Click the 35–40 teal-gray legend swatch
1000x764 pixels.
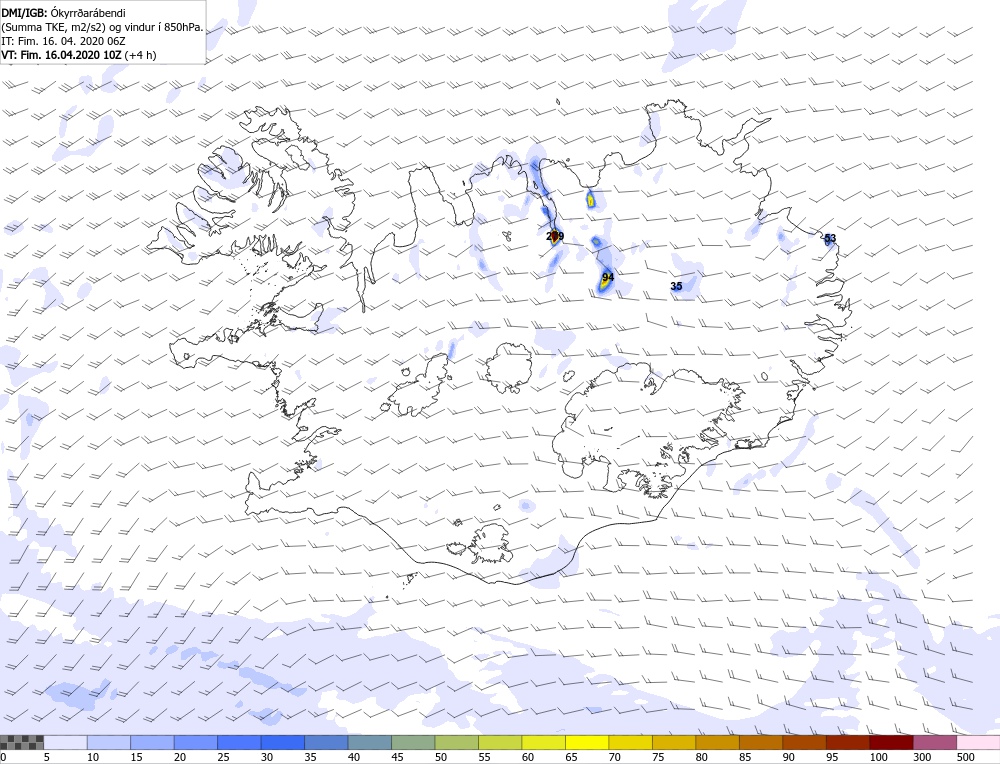tap(327, 742)
